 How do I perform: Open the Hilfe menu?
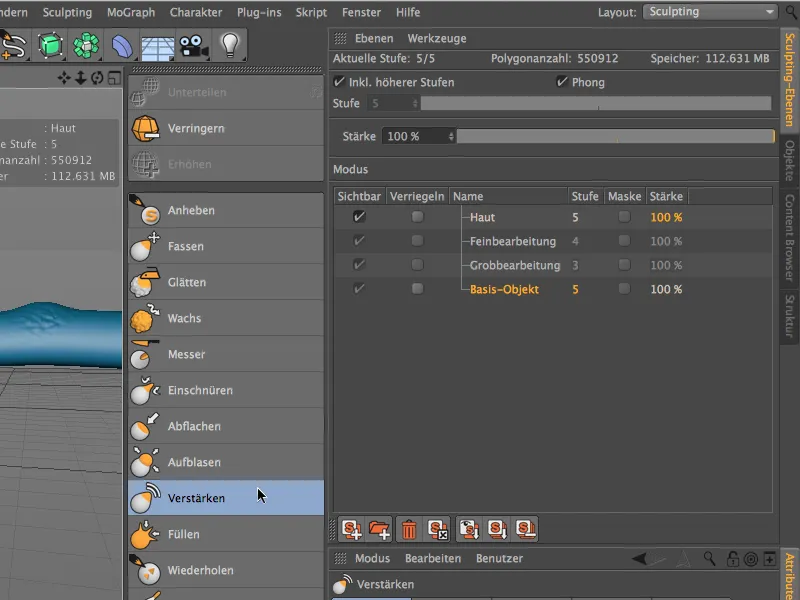[408, 12]
